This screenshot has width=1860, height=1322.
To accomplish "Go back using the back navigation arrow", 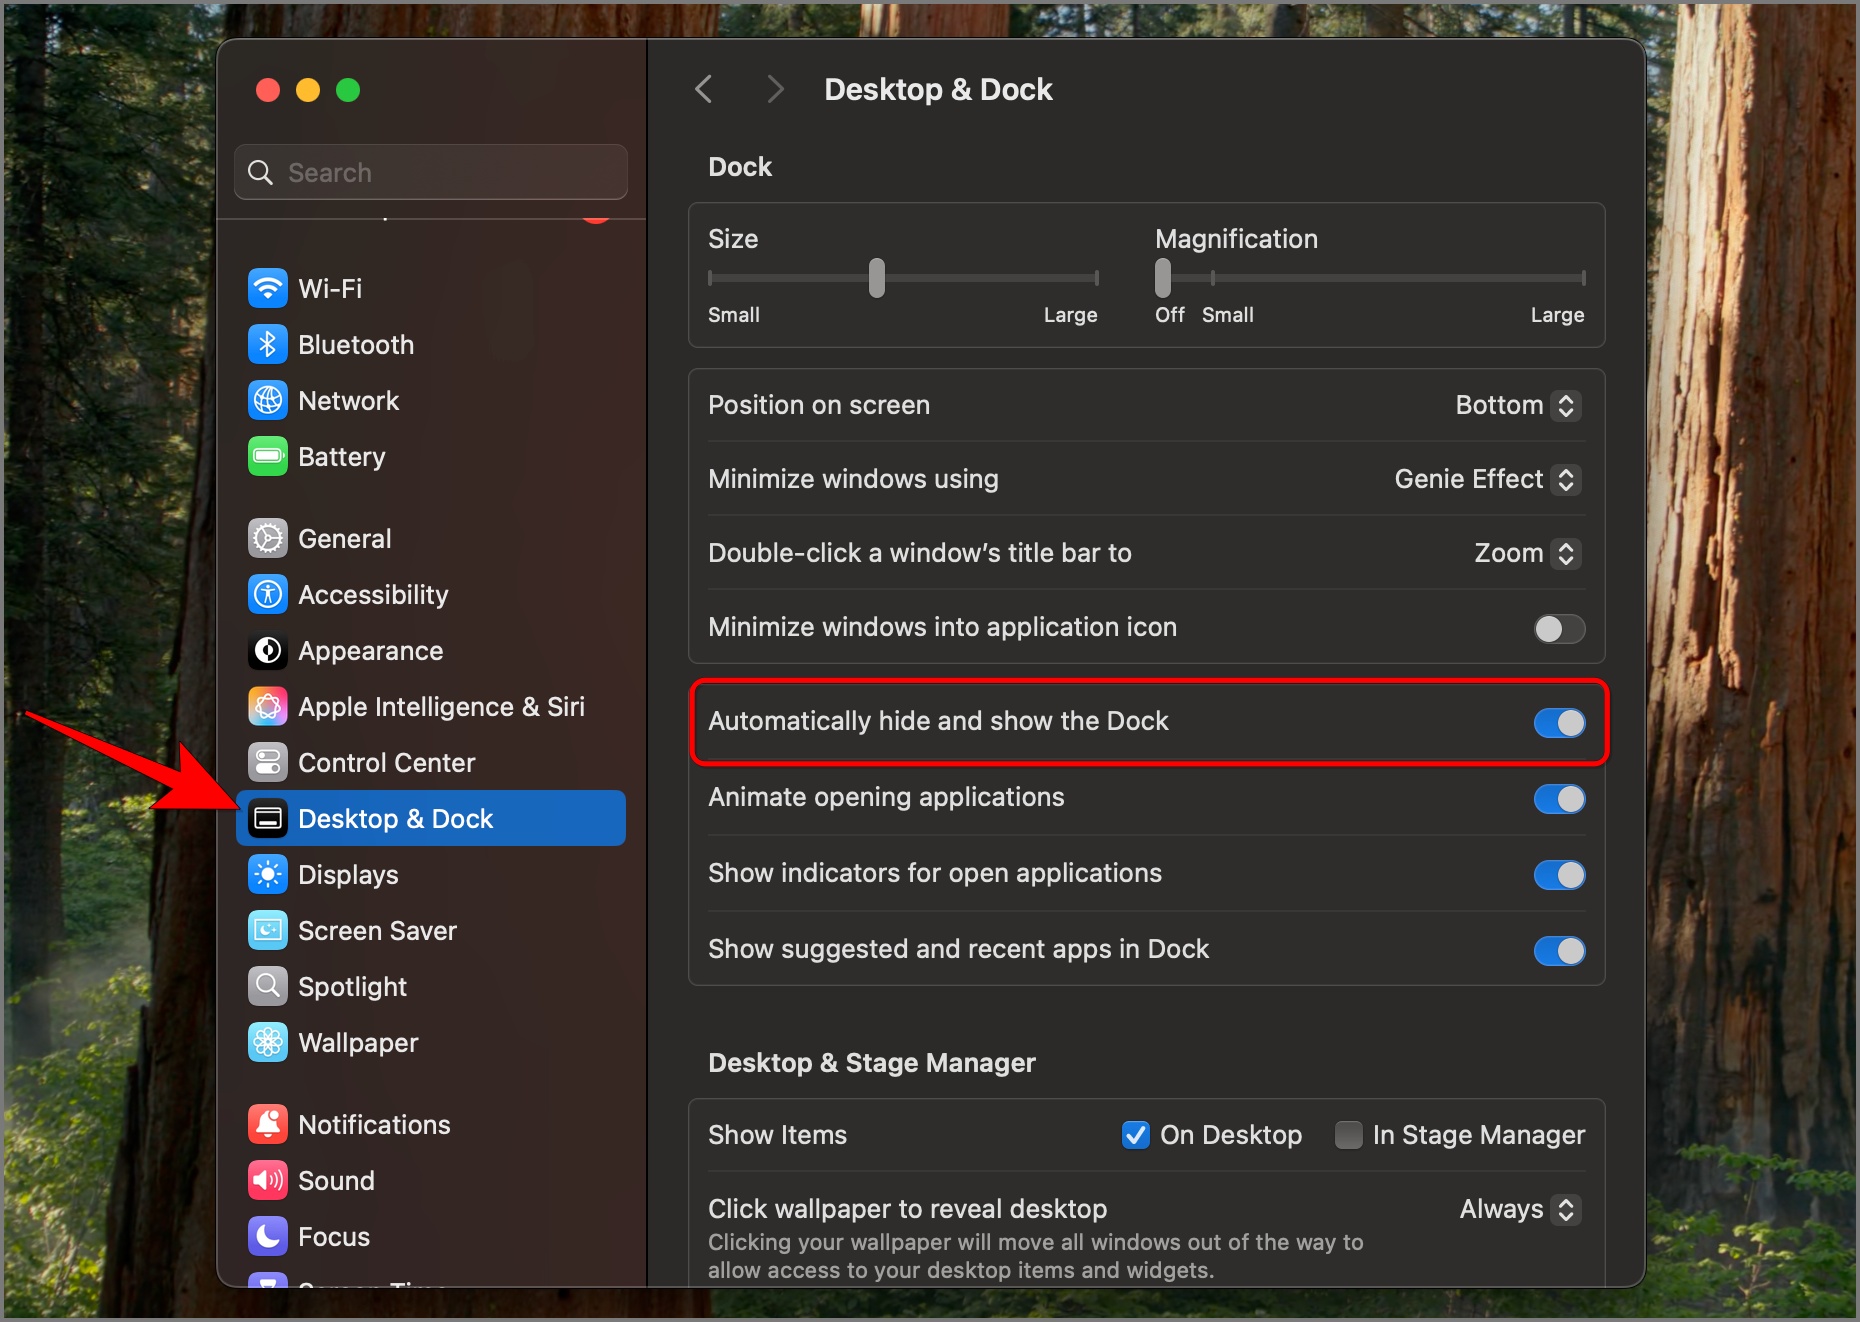I will pyautogui.click(x=703, y=89).
